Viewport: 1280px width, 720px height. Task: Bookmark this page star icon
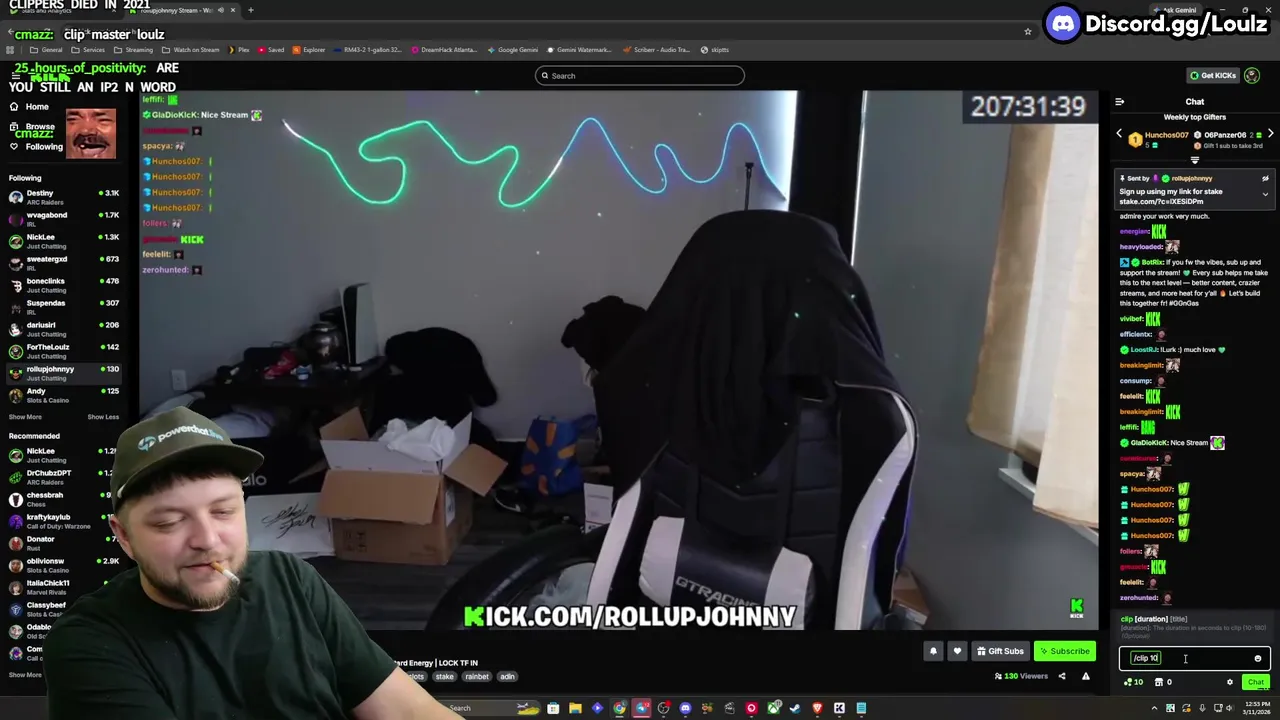coord(1027,32)
